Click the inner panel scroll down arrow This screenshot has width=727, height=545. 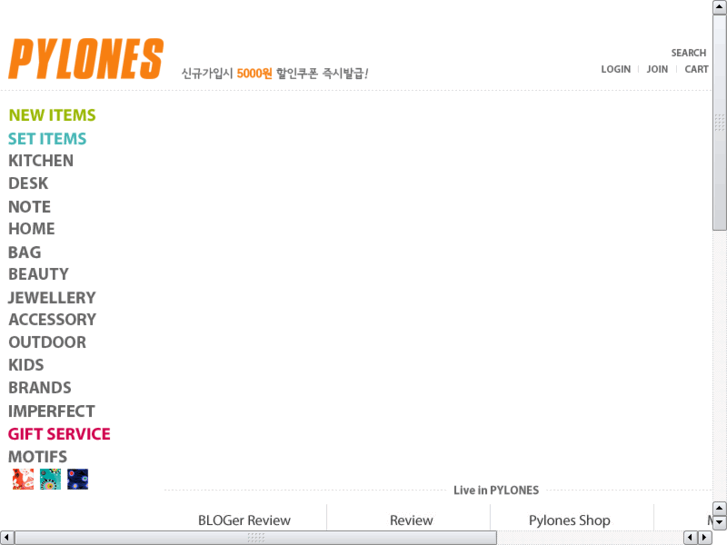720,522
